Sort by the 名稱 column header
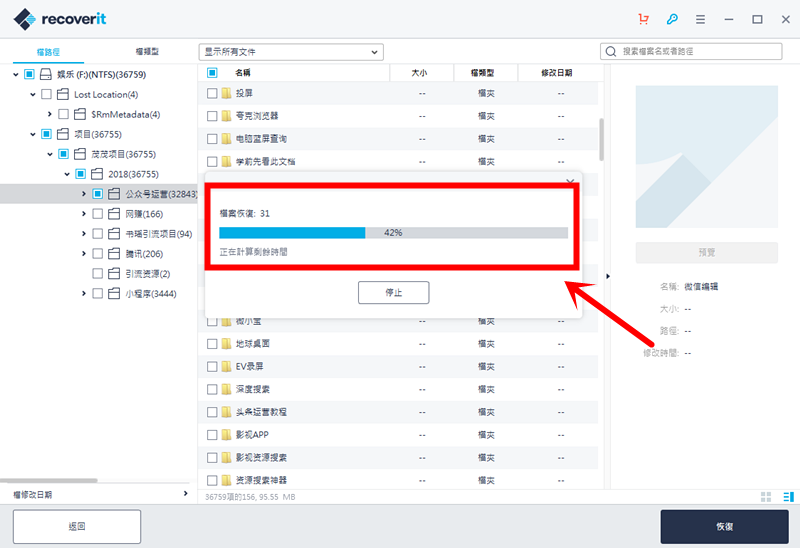Viewport: 800px width, 548px height. coord(243,73)
